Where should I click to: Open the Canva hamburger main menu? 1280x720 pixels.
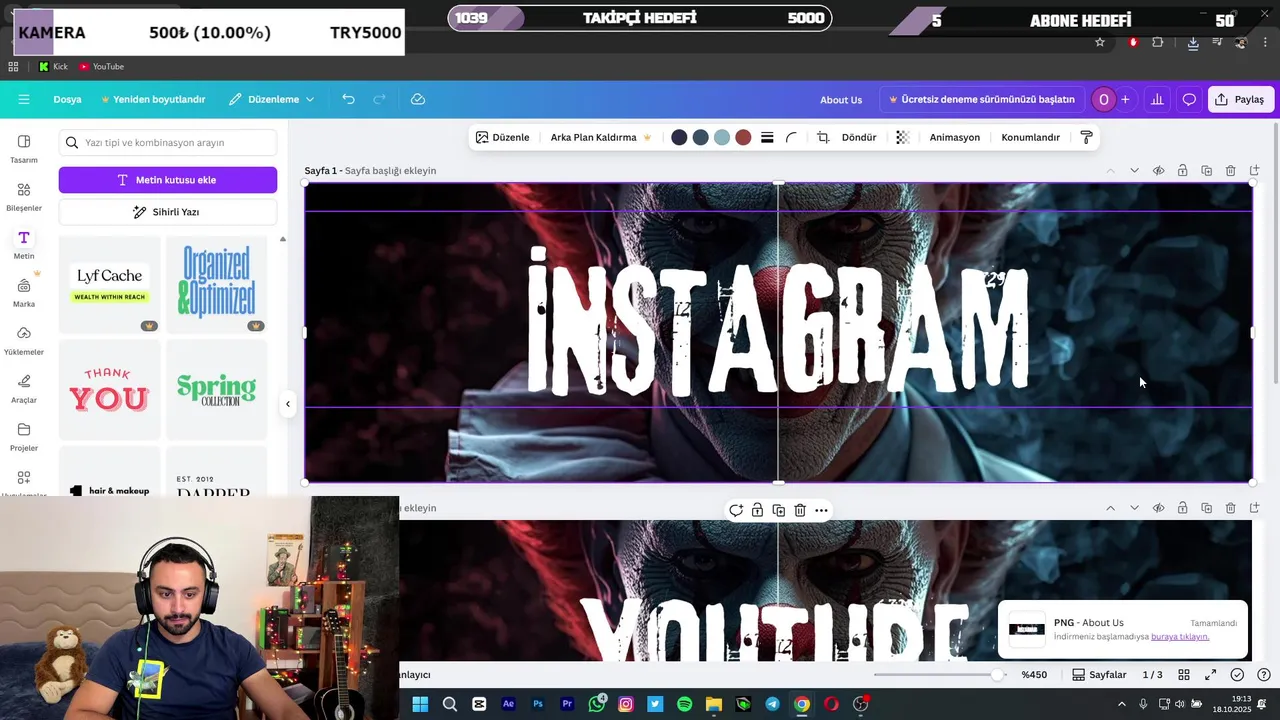pos(24,99)
